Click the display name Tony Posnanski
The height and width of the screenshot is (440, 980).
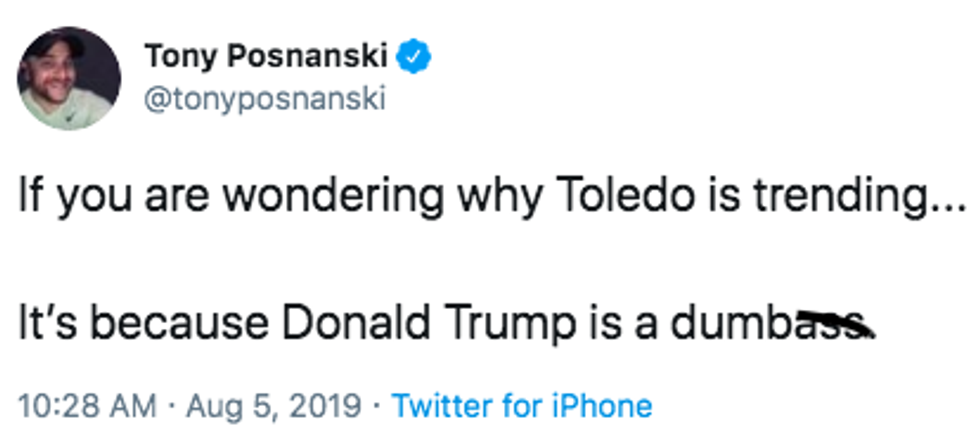(267, 58)
